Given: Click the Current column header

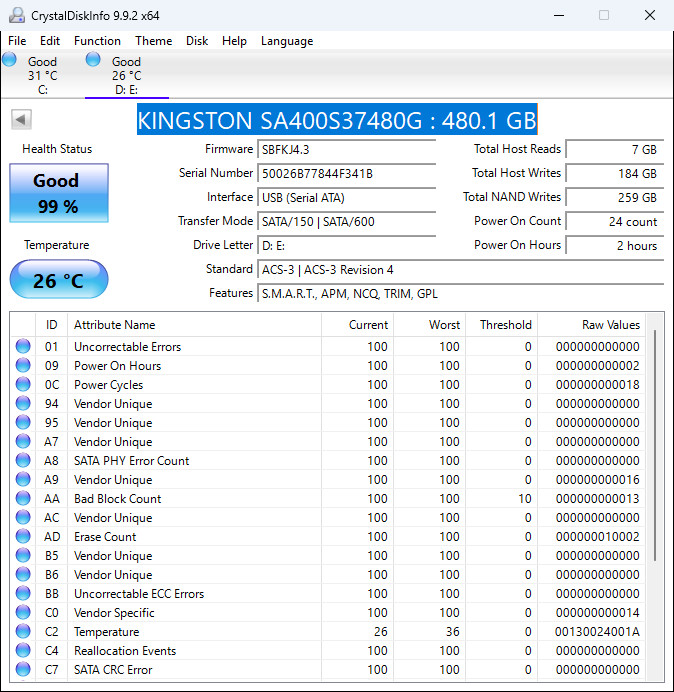Looking at the screenshot, I should [x=358, y=325].
